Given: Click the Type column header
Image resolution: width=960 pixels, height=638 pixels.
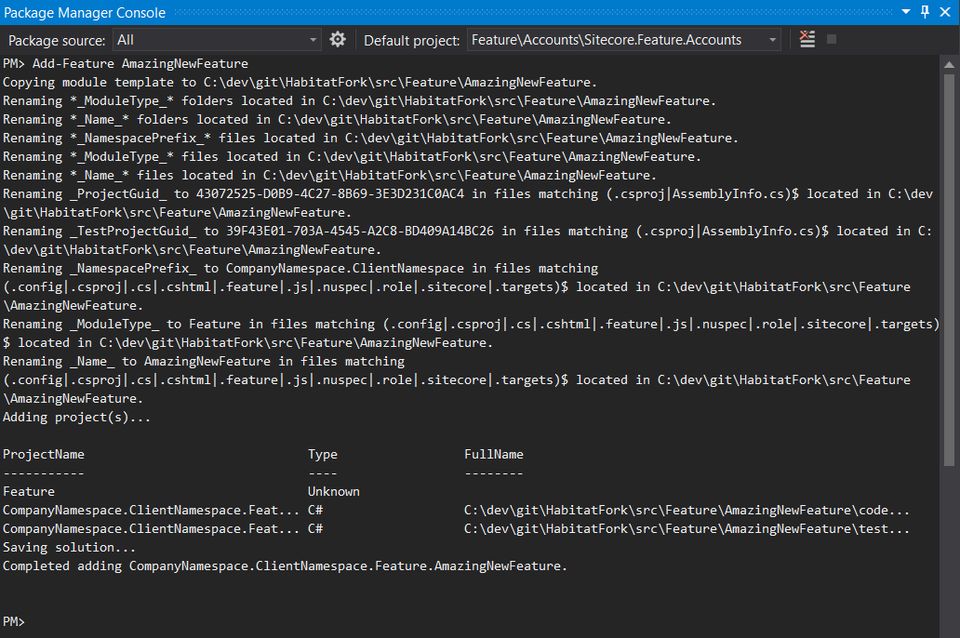Looking at the screenshot, I should [322, 454].
